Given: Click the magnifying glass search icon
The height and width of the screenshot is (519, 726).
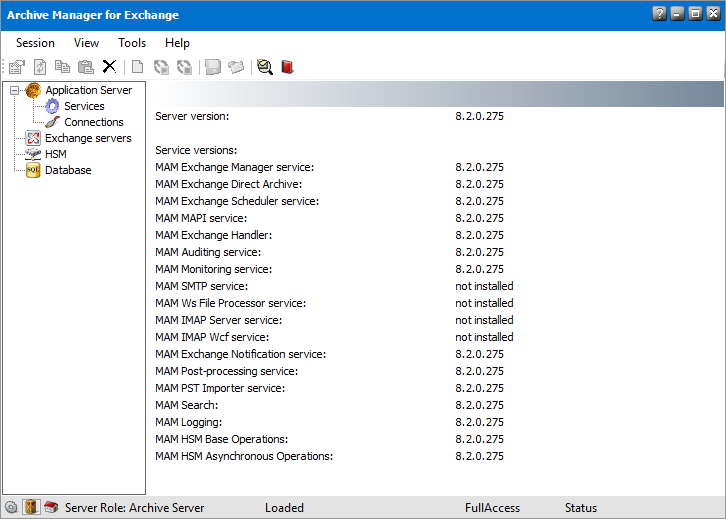Looking at the screenshot, I should [x=264, y=67].
